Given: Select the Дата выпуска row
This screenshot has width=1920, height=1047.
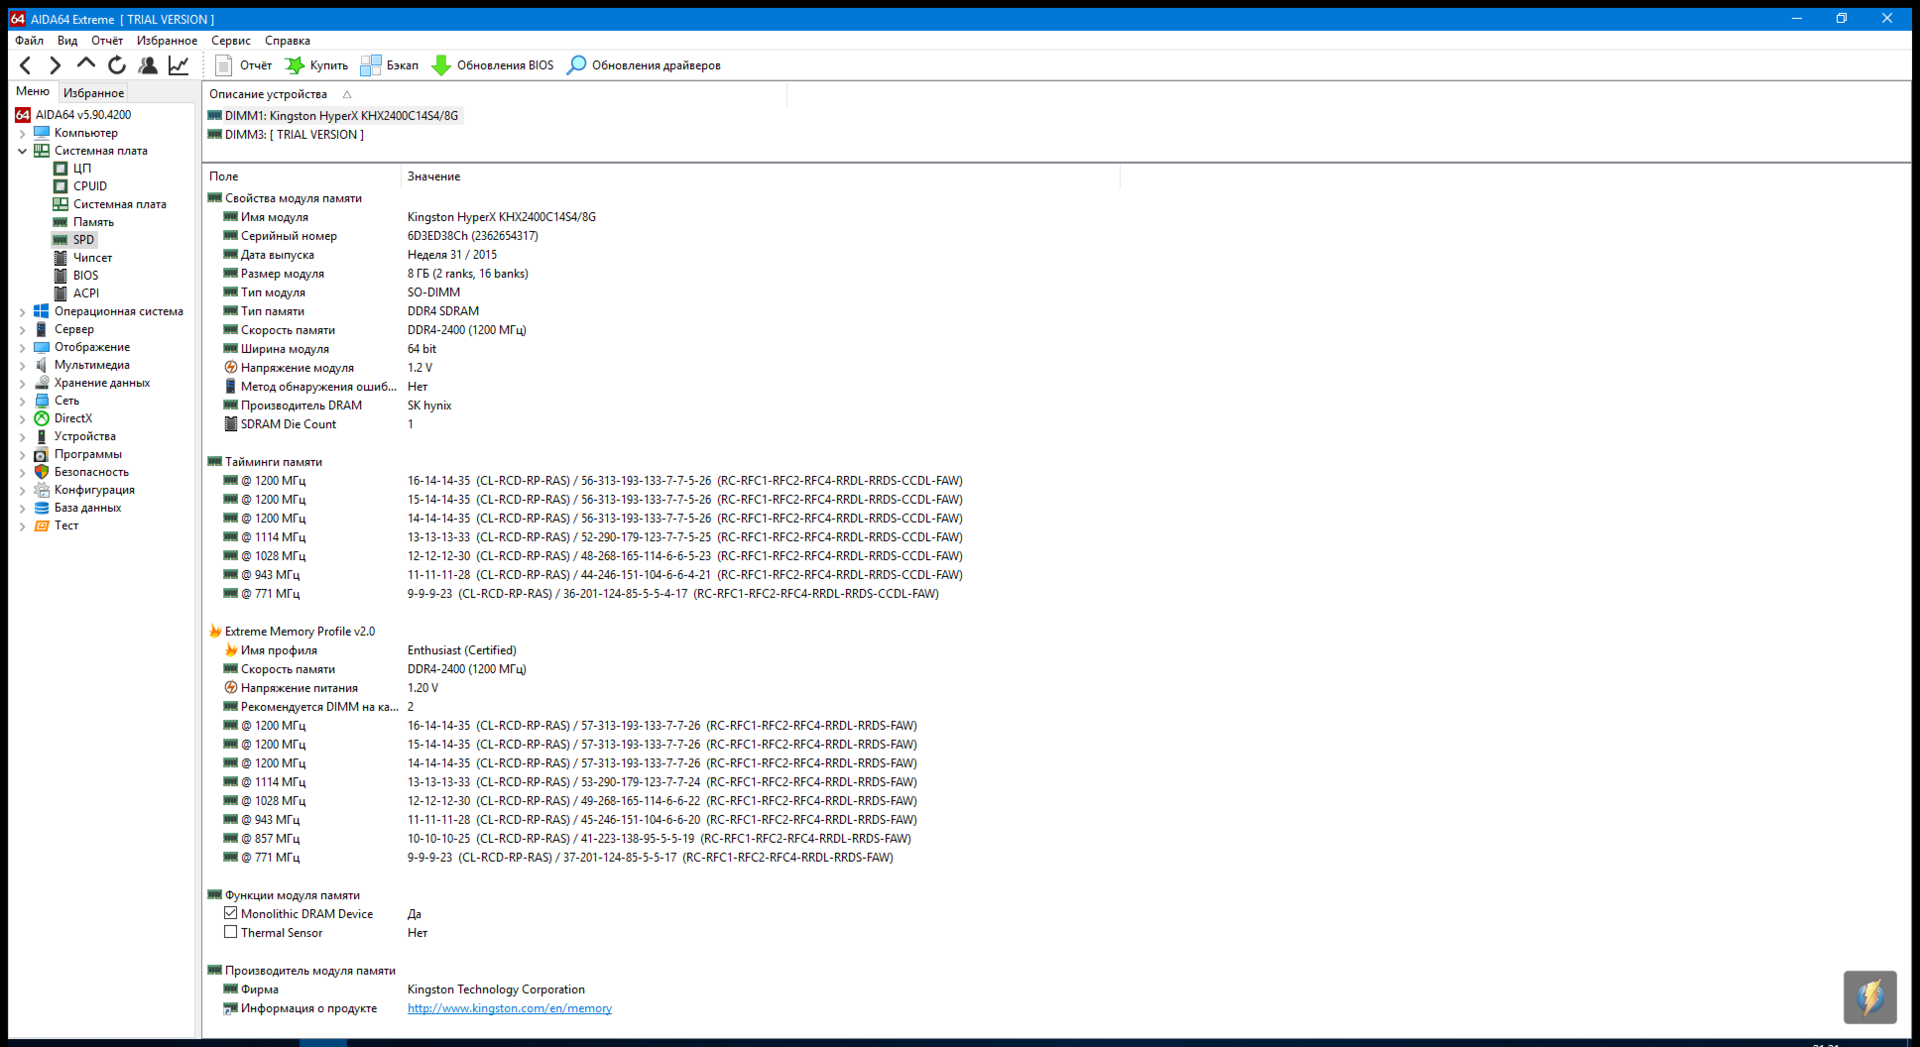Looking at the screenshot, I should tap(360, 255).
